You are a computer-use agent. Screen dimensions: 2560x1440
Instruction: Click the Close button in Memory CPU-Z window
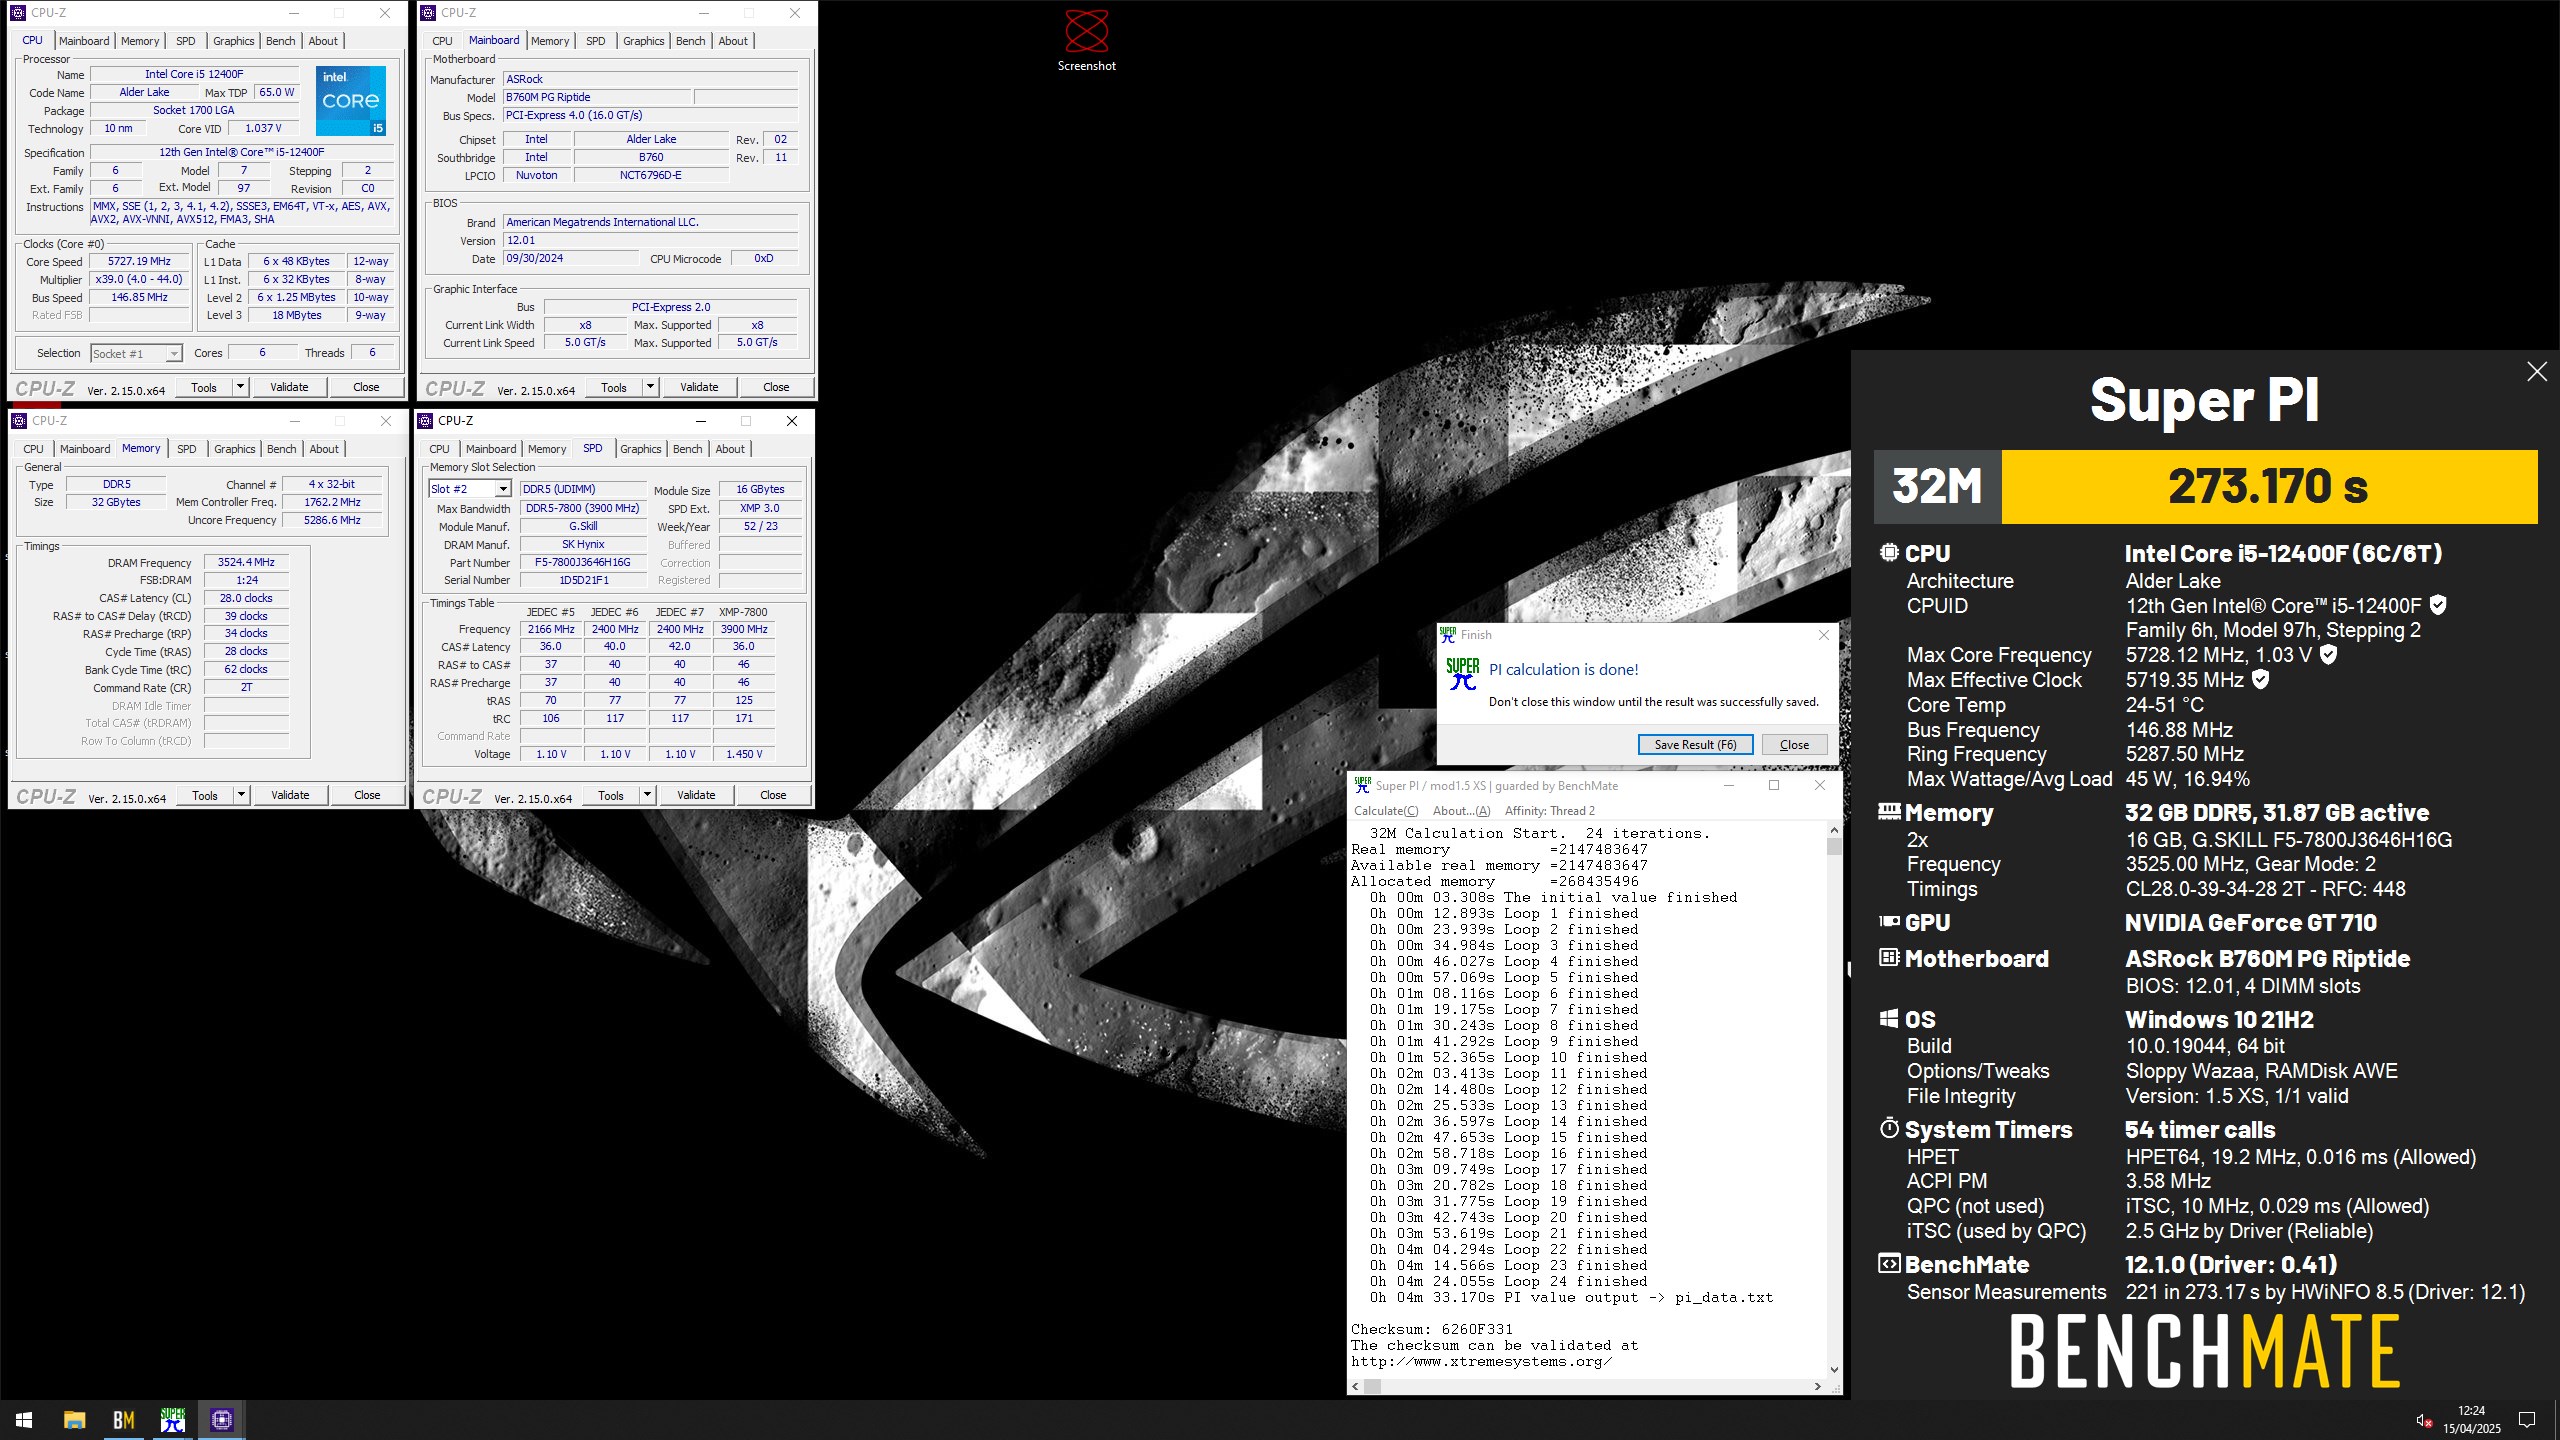[367, 795]
